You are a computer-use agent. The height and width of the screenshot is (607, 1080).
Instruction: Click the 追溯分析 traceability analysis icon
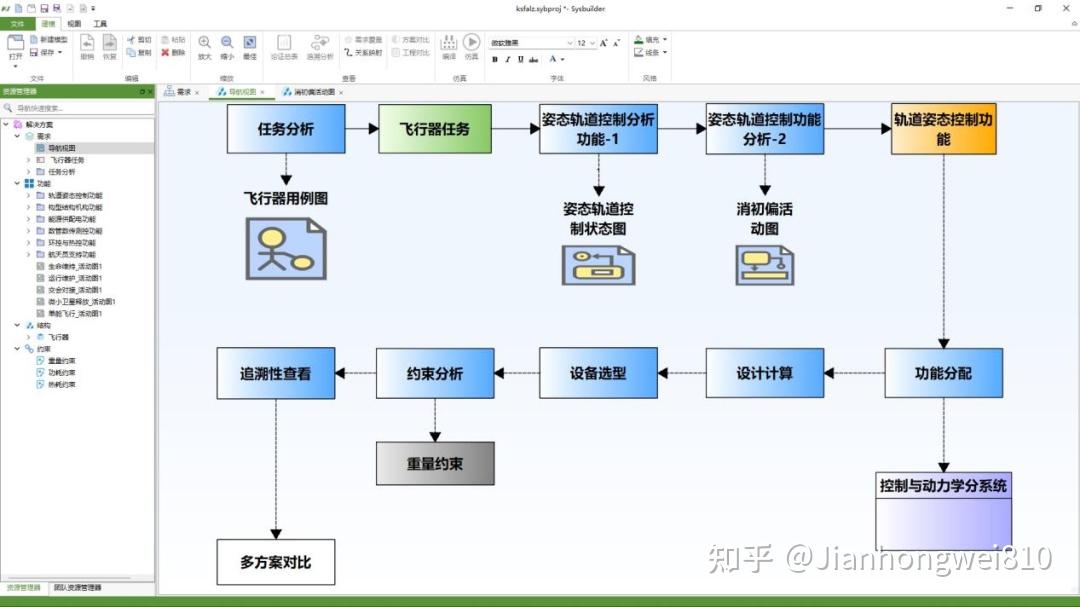click(320, 43)
